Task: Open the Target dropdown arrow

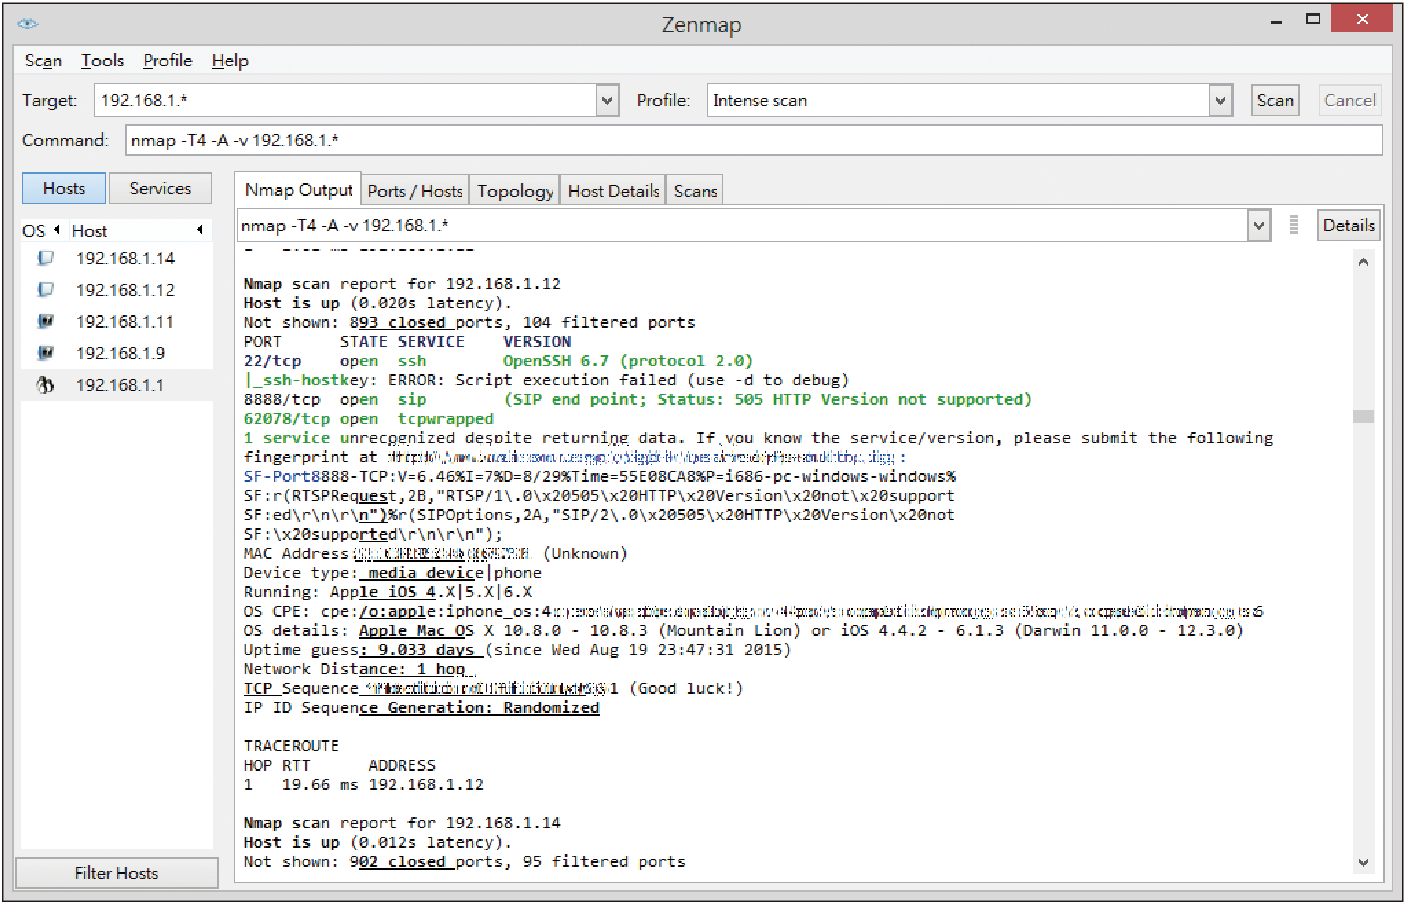Action: click(x=608, y=100)
